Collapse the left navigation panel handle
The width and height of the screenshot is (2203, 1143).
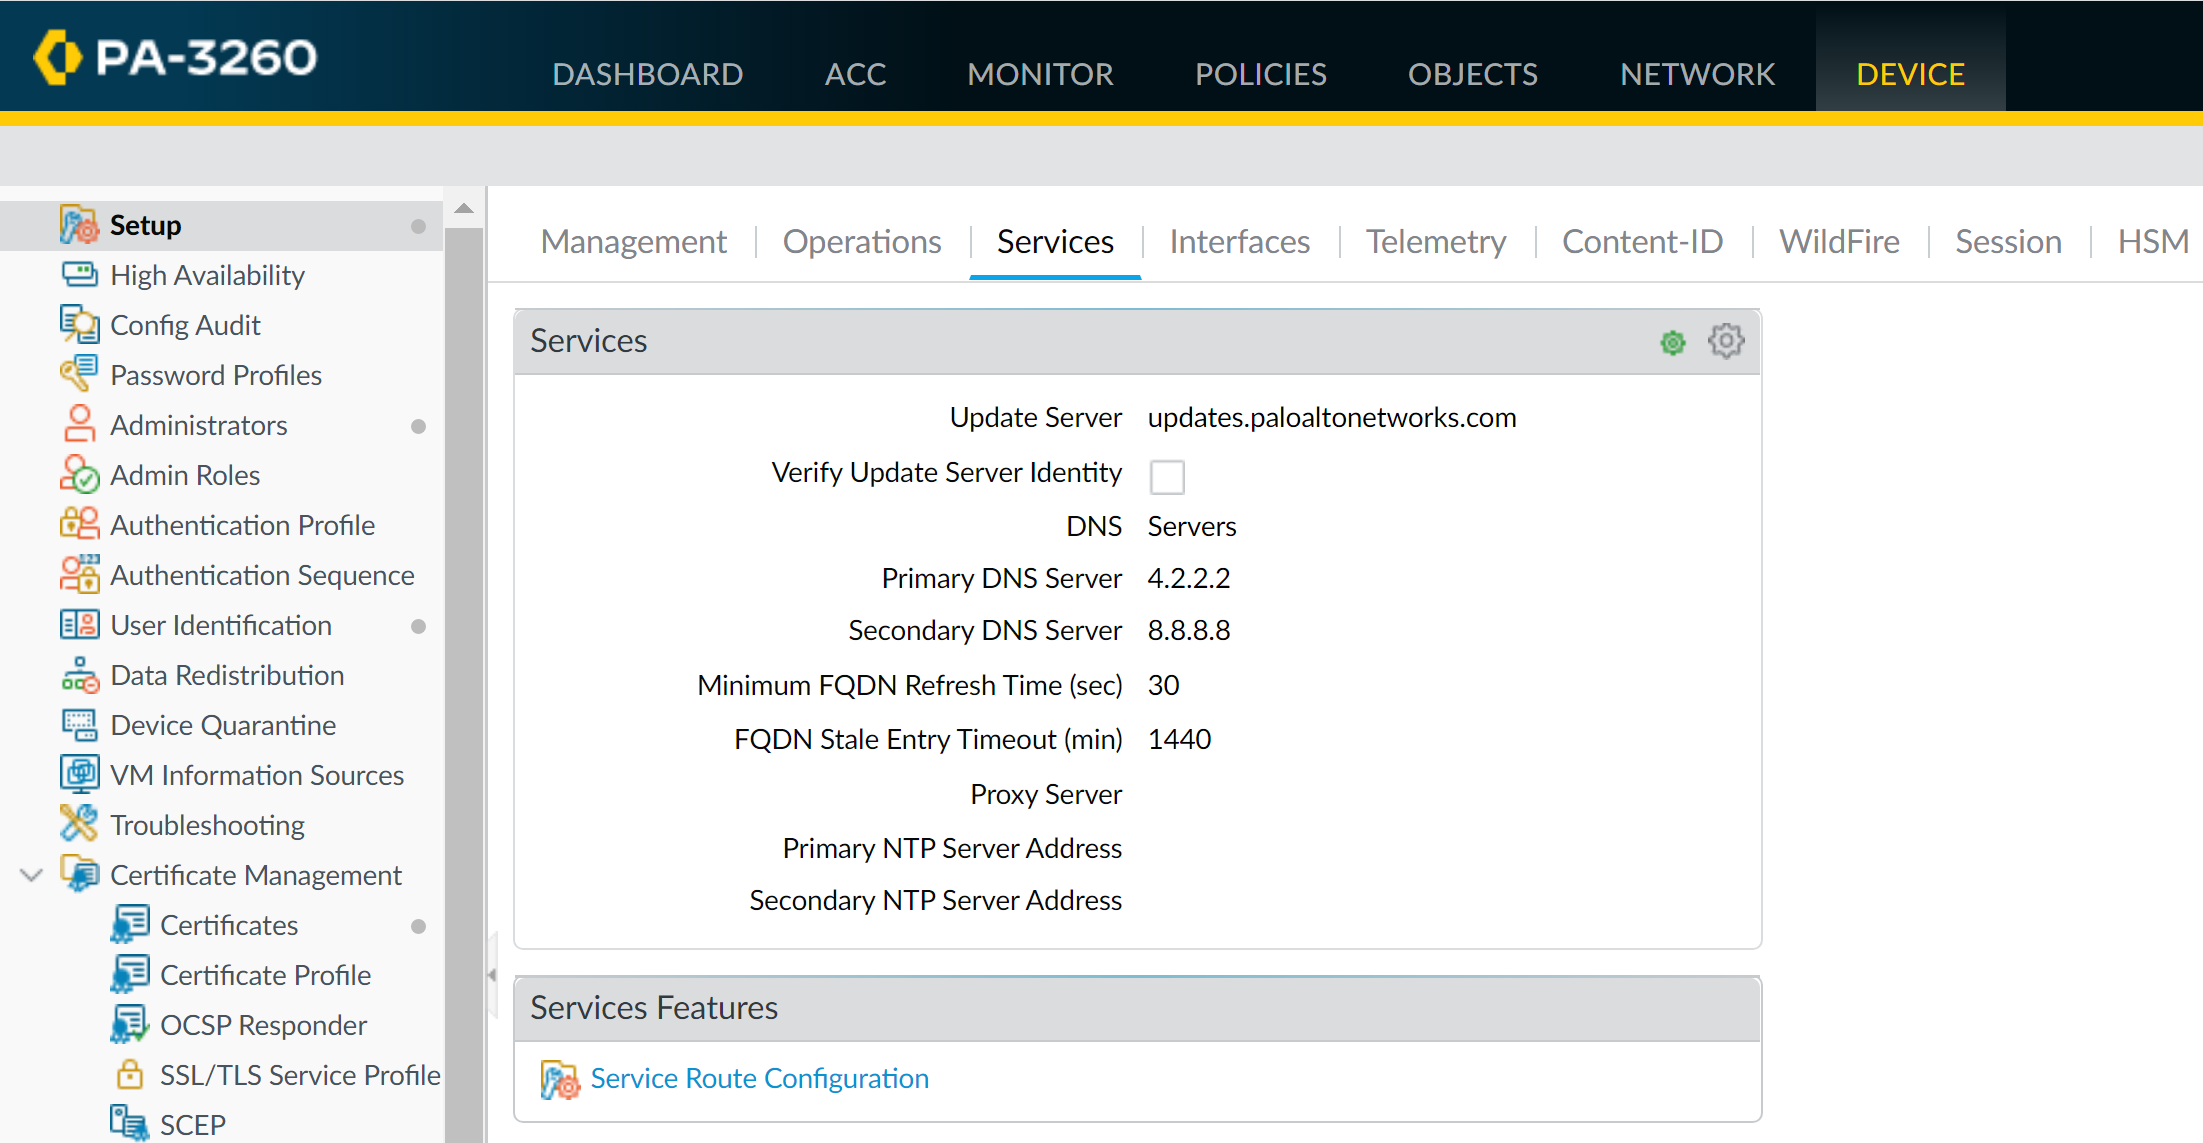491,974
